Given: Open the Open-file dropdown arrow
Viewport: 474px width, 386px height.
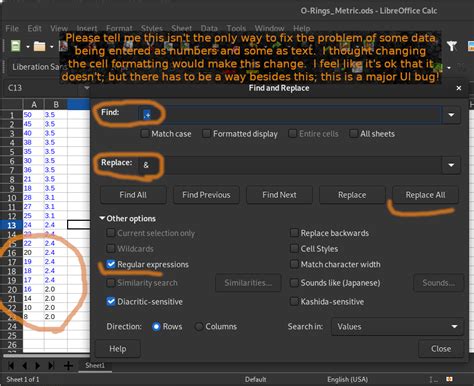Looking at the screenshot, I should tap(52, 46).
